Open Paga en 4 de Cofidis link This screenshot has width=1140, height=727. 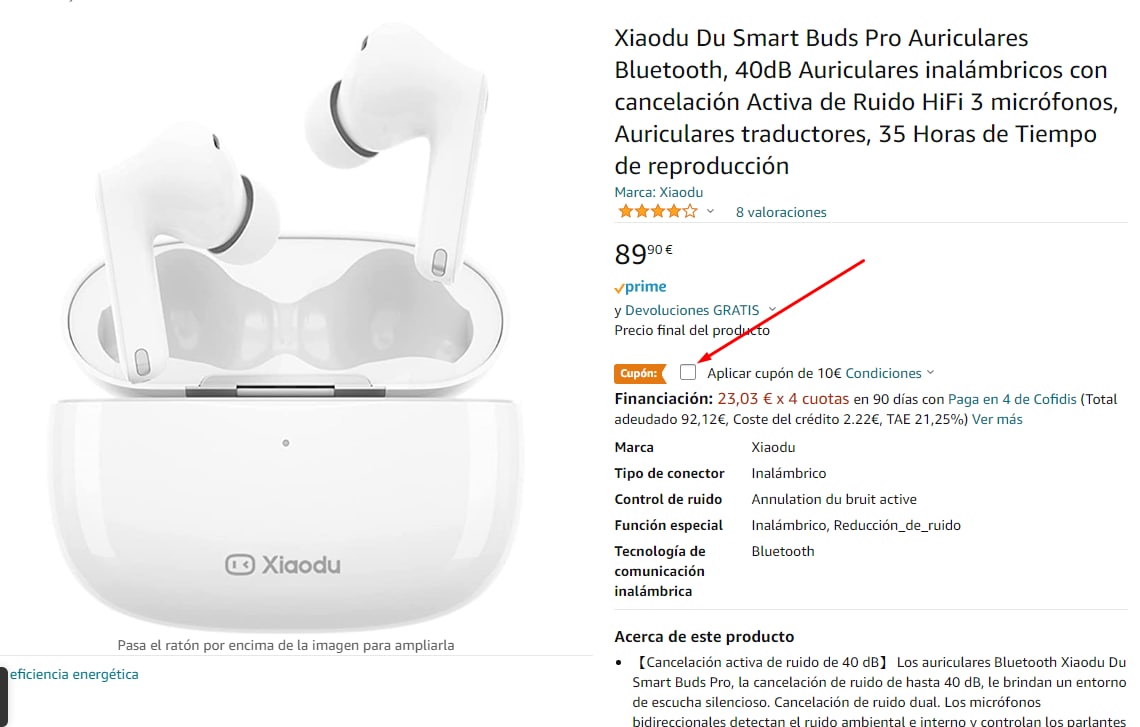point(1012,399)
